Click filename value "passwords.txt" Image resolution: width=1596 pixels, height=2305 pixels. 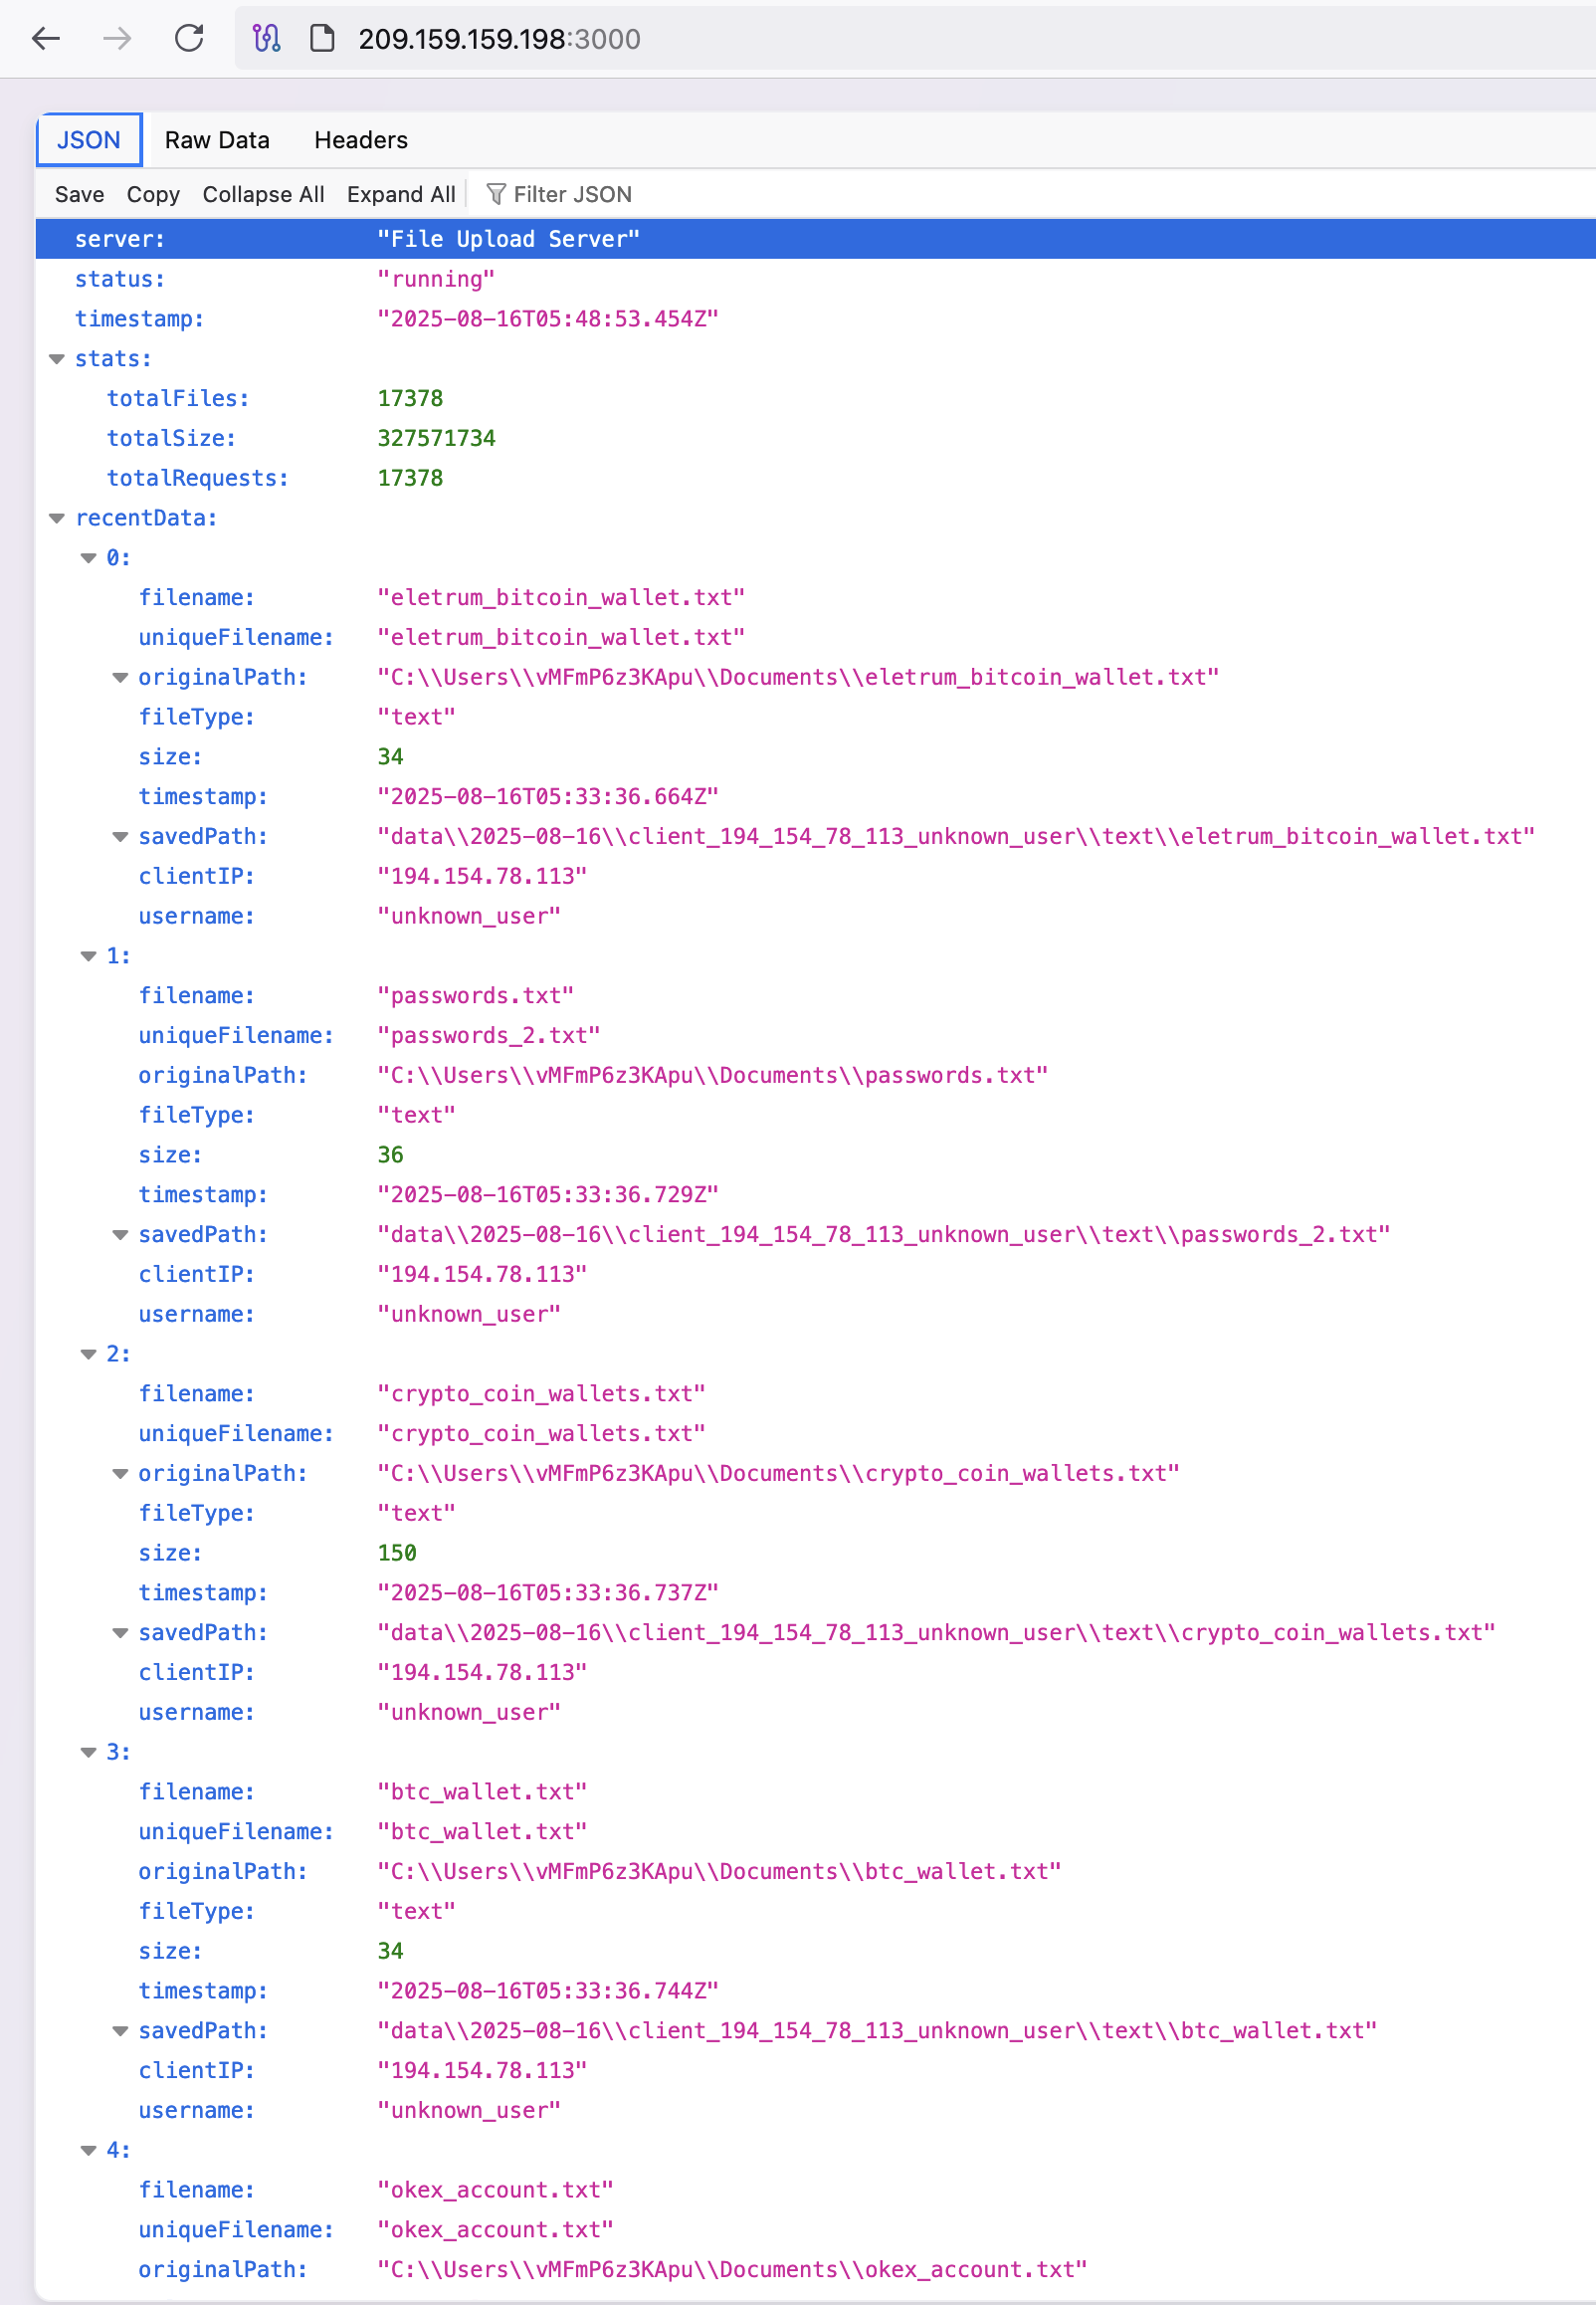pyautogui.click(x=475, y=995)
